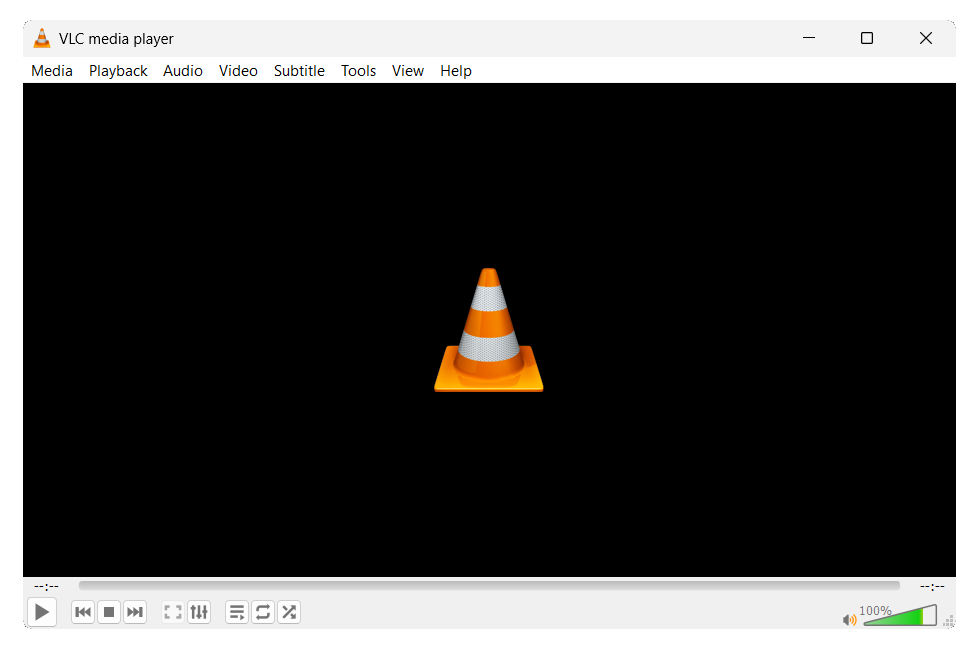Open extended settings equalizer icon

[x=199, y=612]
